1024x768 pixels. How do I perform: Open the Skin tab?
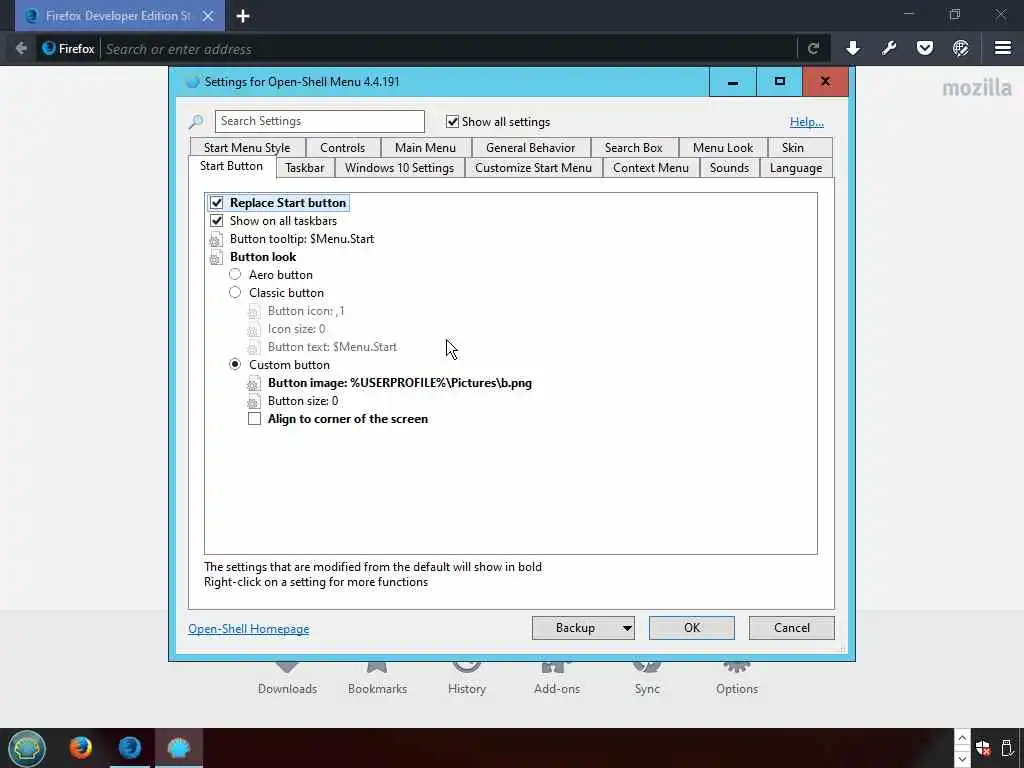tap(793, 148)
